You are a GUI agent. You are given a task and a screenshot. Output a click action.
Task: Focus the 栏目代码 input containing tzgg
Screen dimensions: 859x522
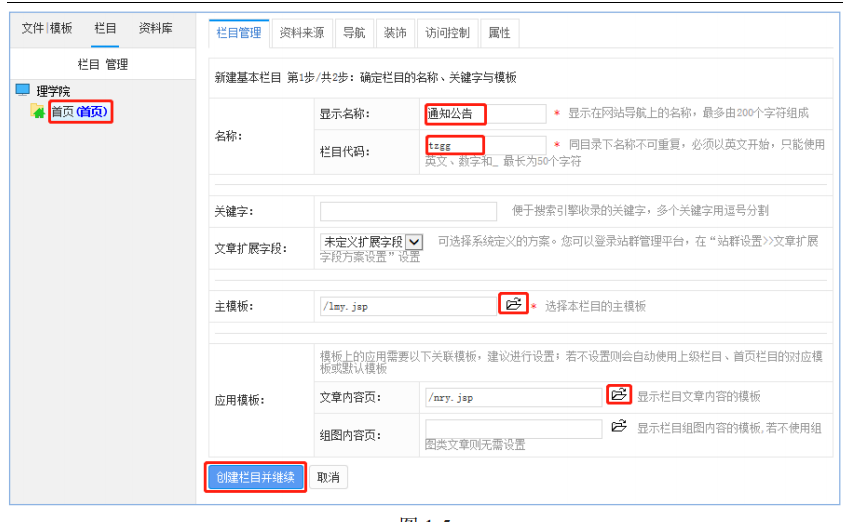point(486,145)
